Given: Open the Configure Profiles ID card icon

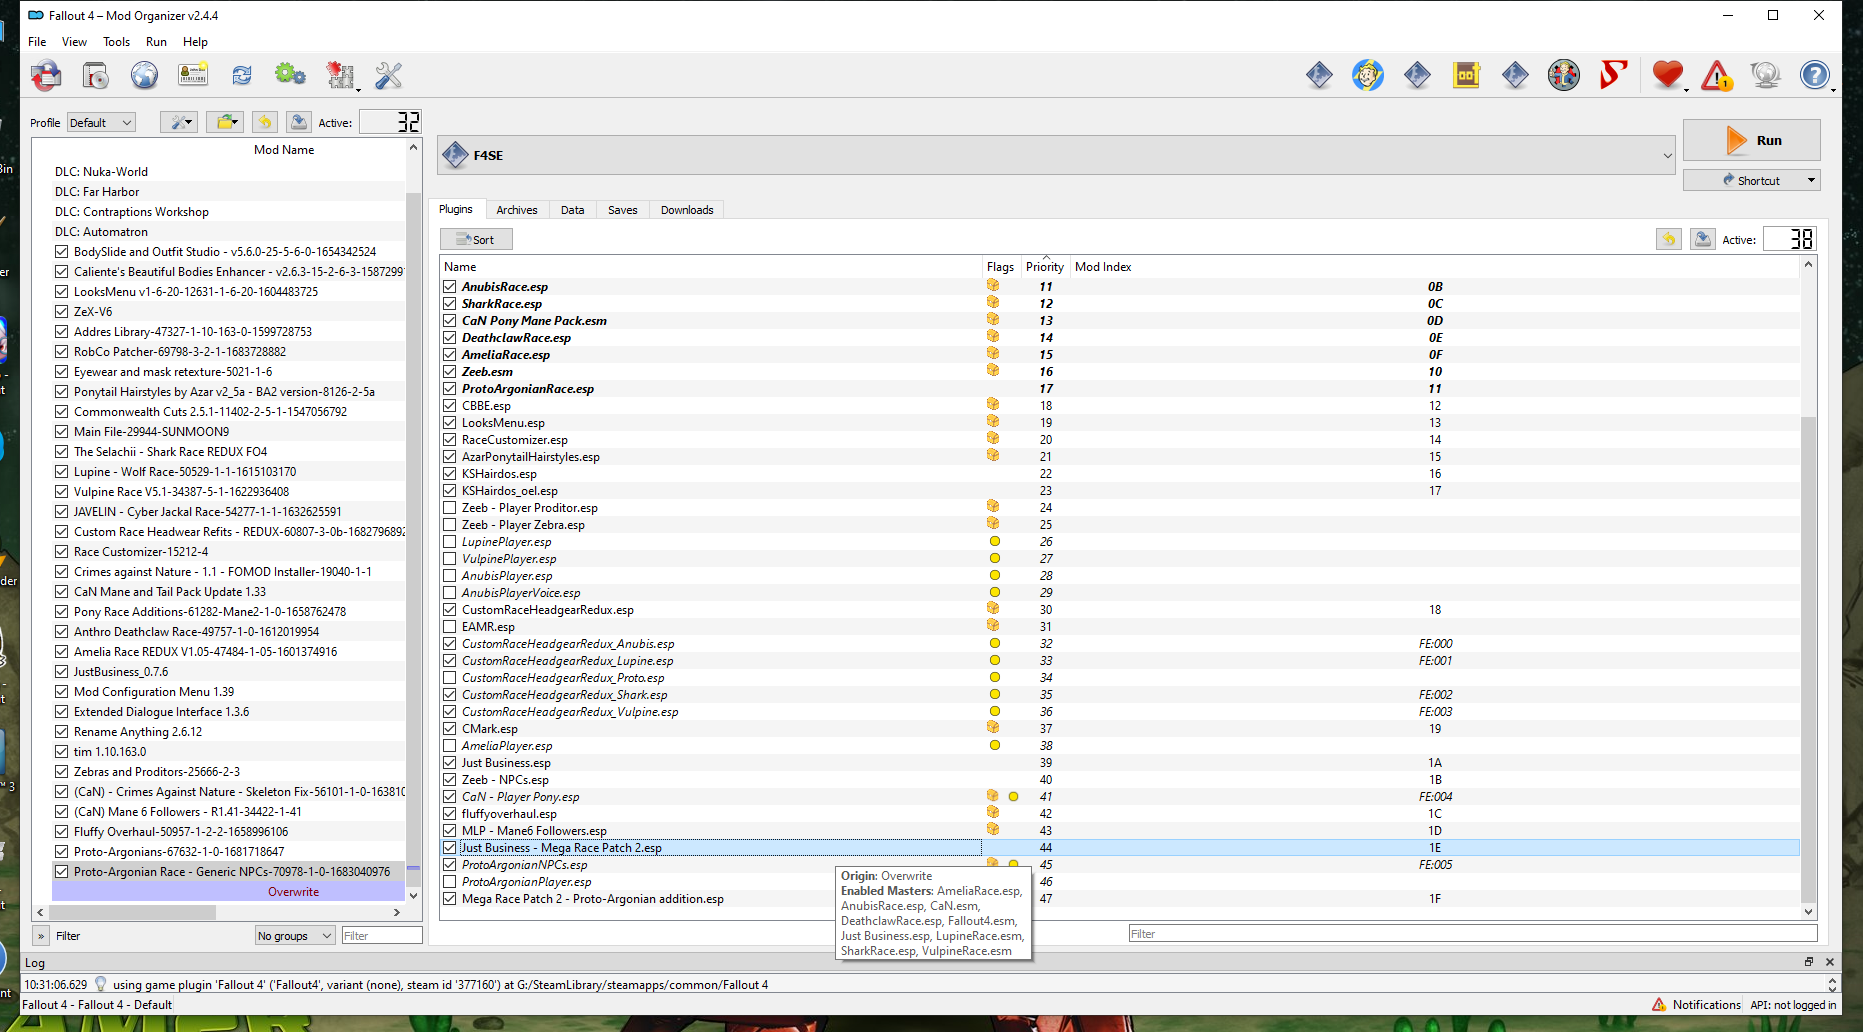Looking at the screenshot, I should pyautogui.click(x=193, y=75).
